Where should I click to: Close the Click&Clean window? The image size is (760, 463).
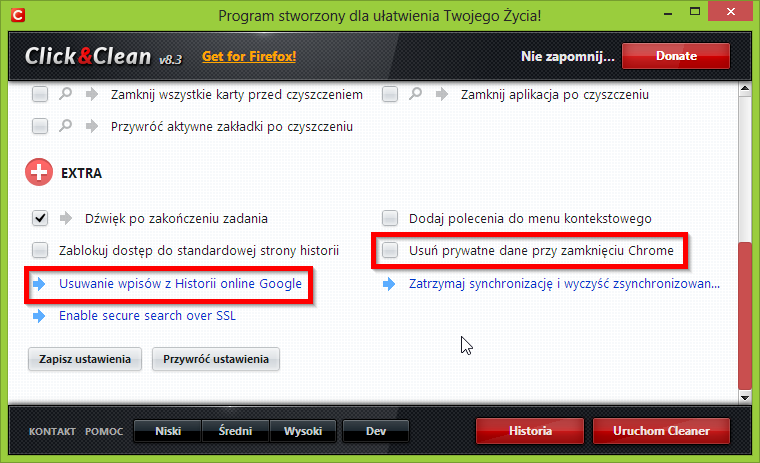point(730,12)
